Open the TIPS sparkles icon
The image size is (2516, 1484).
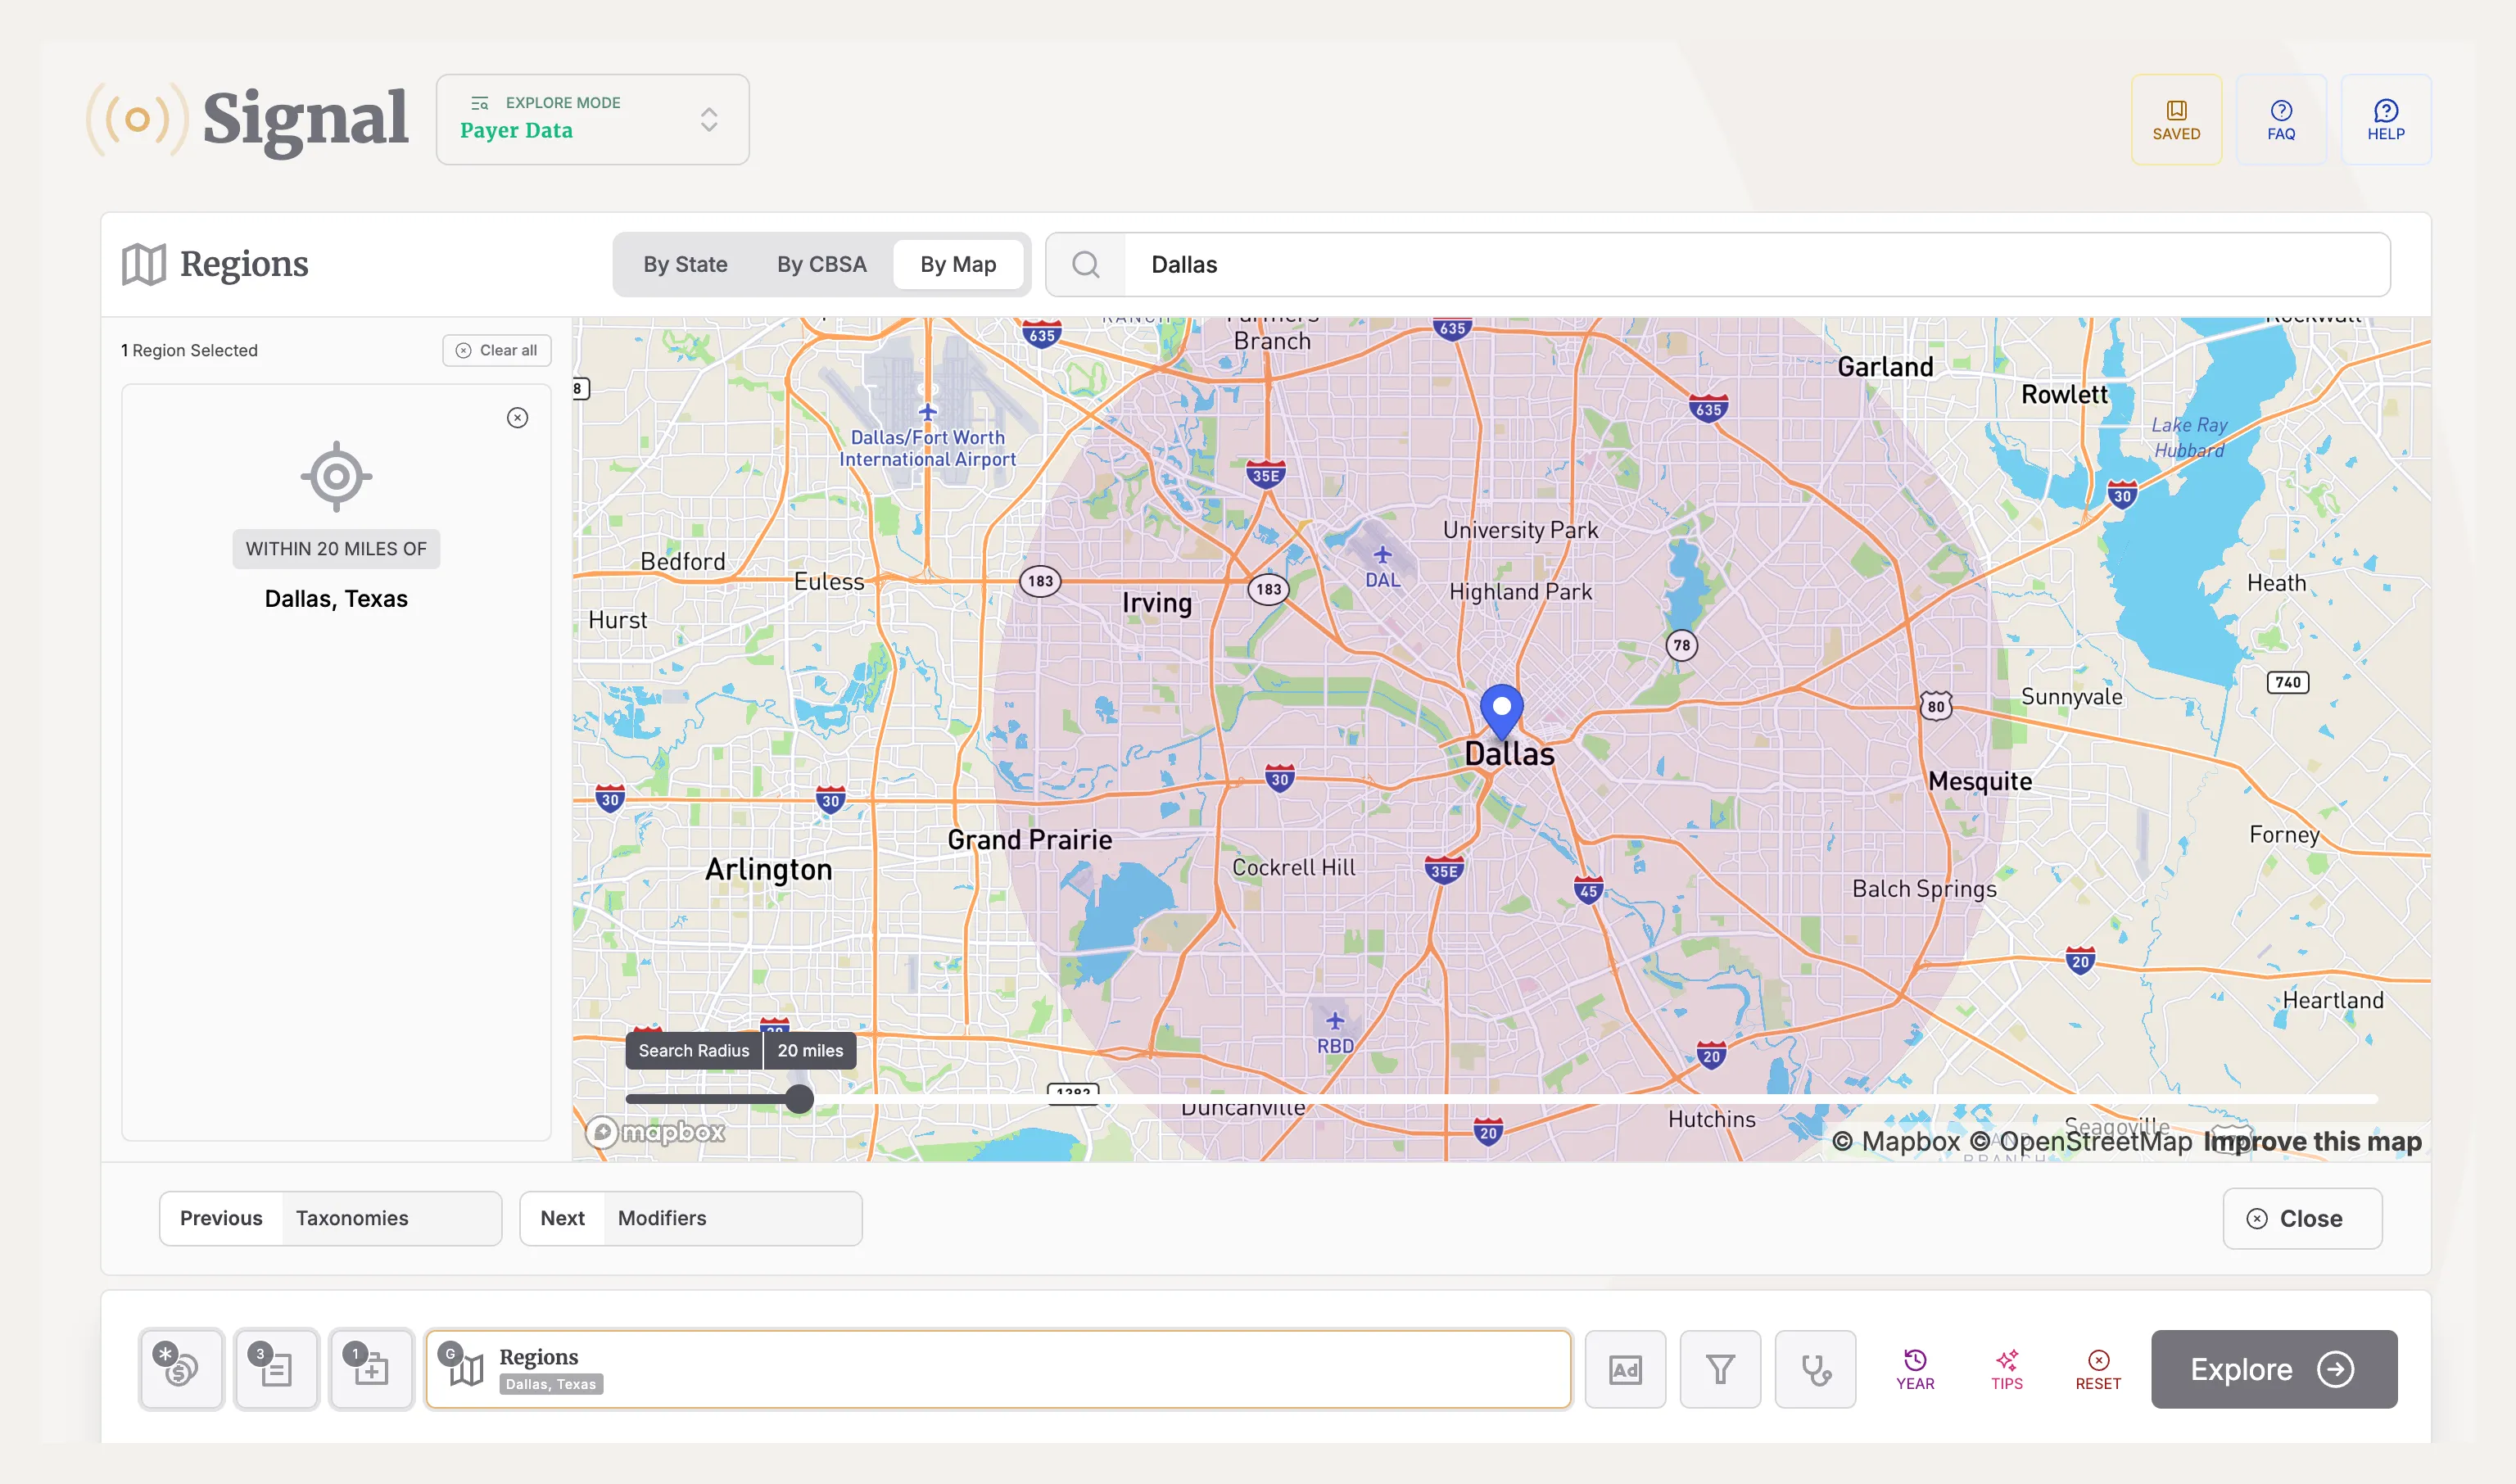pyautogui.click(x=2006, y=1369)
